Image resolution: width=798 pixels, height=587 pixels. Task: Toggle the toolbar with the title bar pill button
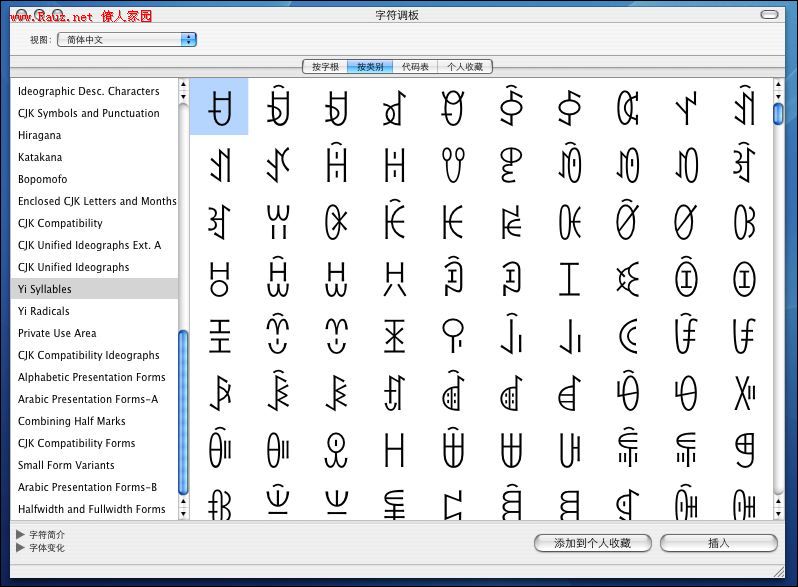[768, 15]
